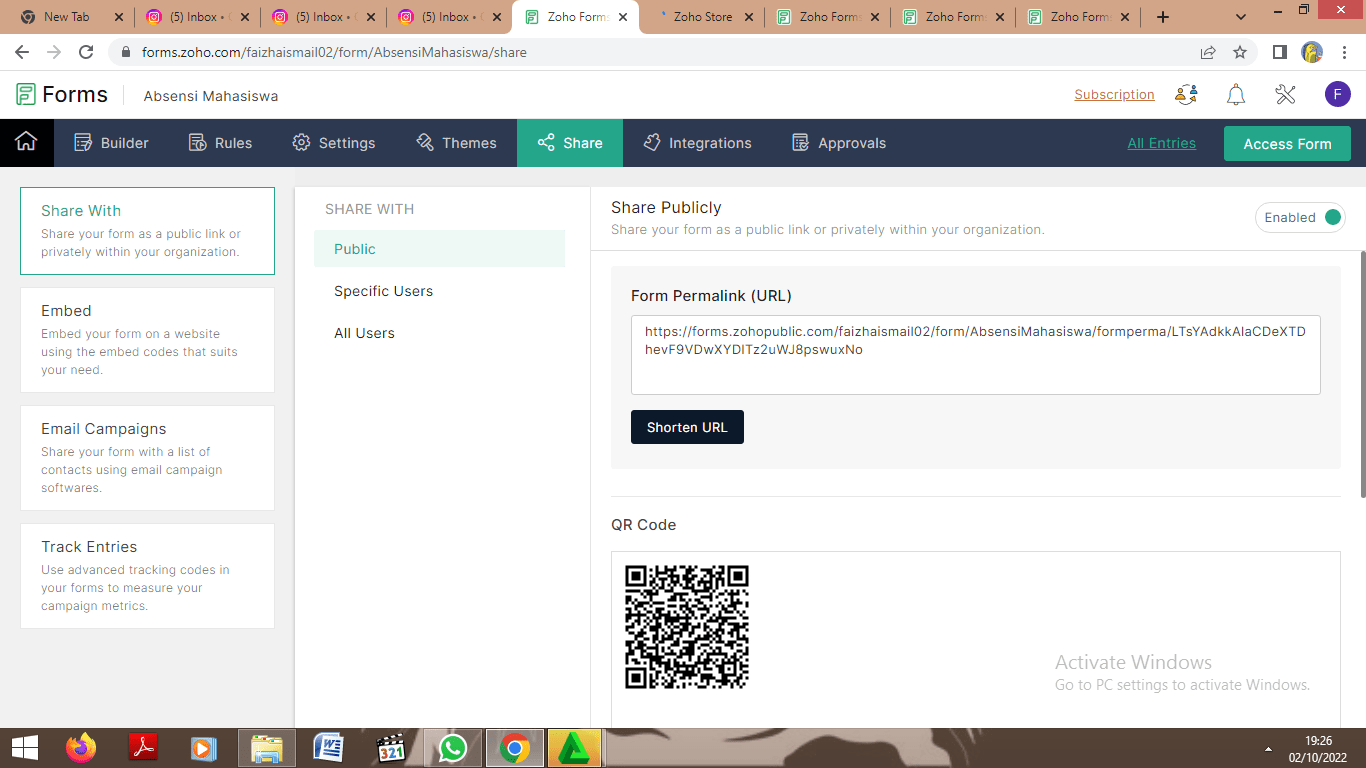Open the Windows Start button
The image size is (1366, 768).
pyautogui.click(x=25, y=748)
